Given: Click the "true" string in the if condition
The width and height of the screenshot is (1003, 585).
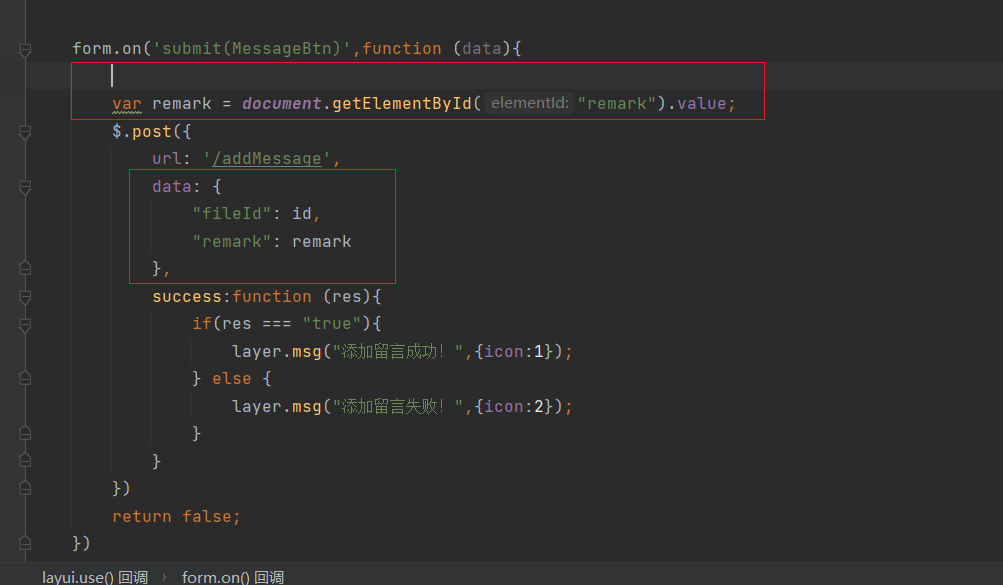Looking at the screenshot, I should click(331, 324).
